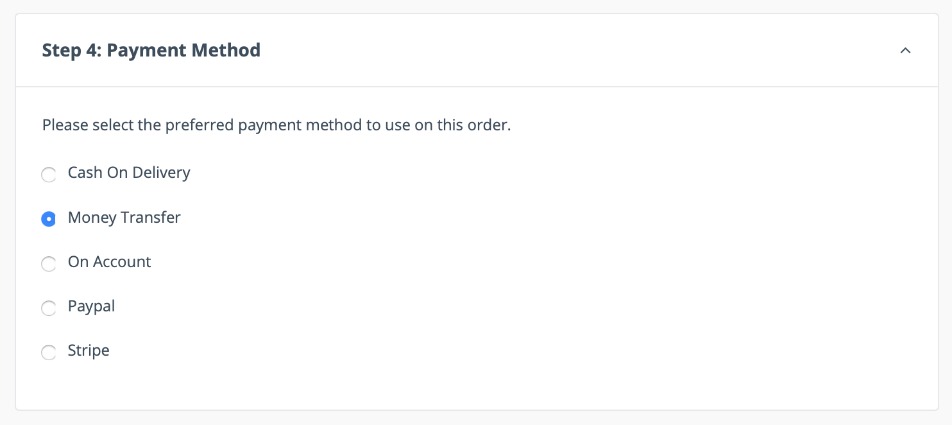Click the "On Account" label text
Viewport: 952px width, 425px height.
pos(109,262)
